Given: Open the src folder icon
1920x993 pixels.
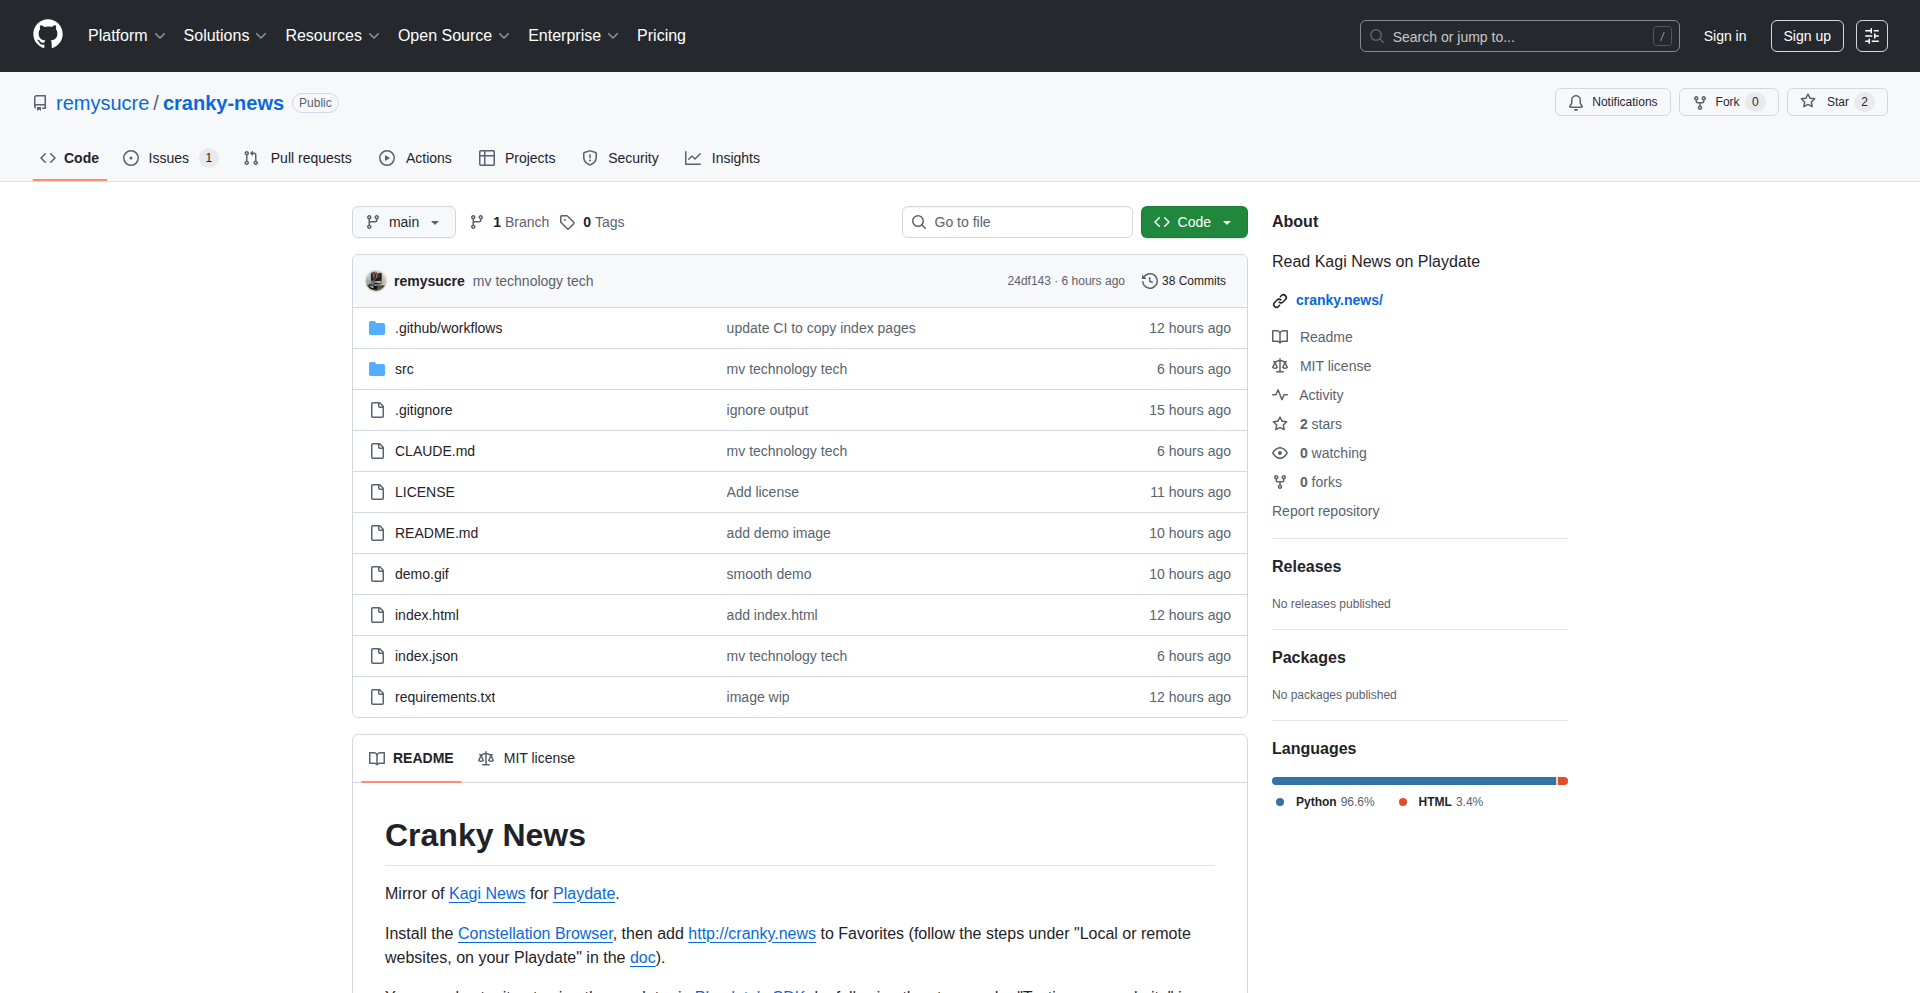Looking at the screenshot, I should pyautogui.click(x=377, y=369).
